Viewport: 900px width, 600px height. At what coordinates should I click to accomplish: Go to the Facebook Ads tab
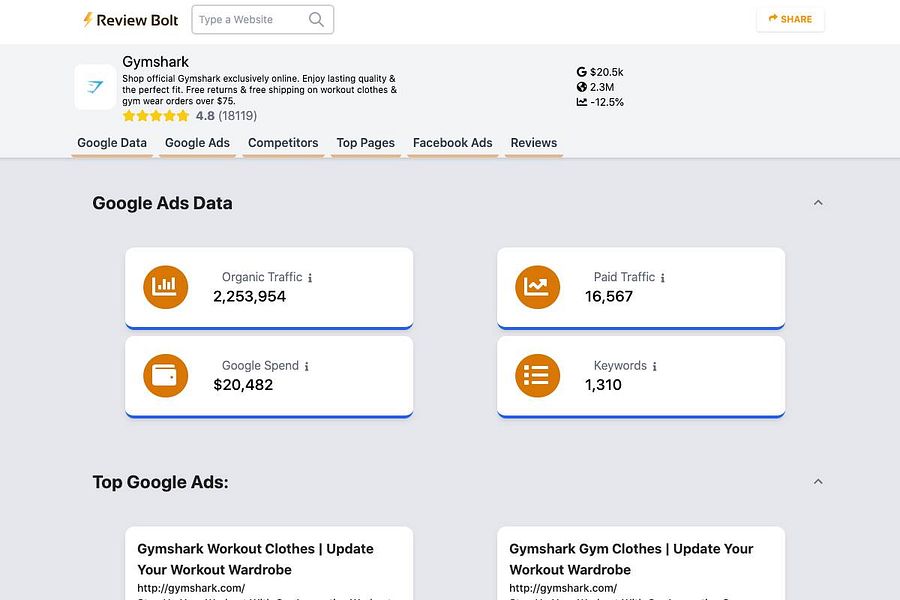[x=452, y=143]
